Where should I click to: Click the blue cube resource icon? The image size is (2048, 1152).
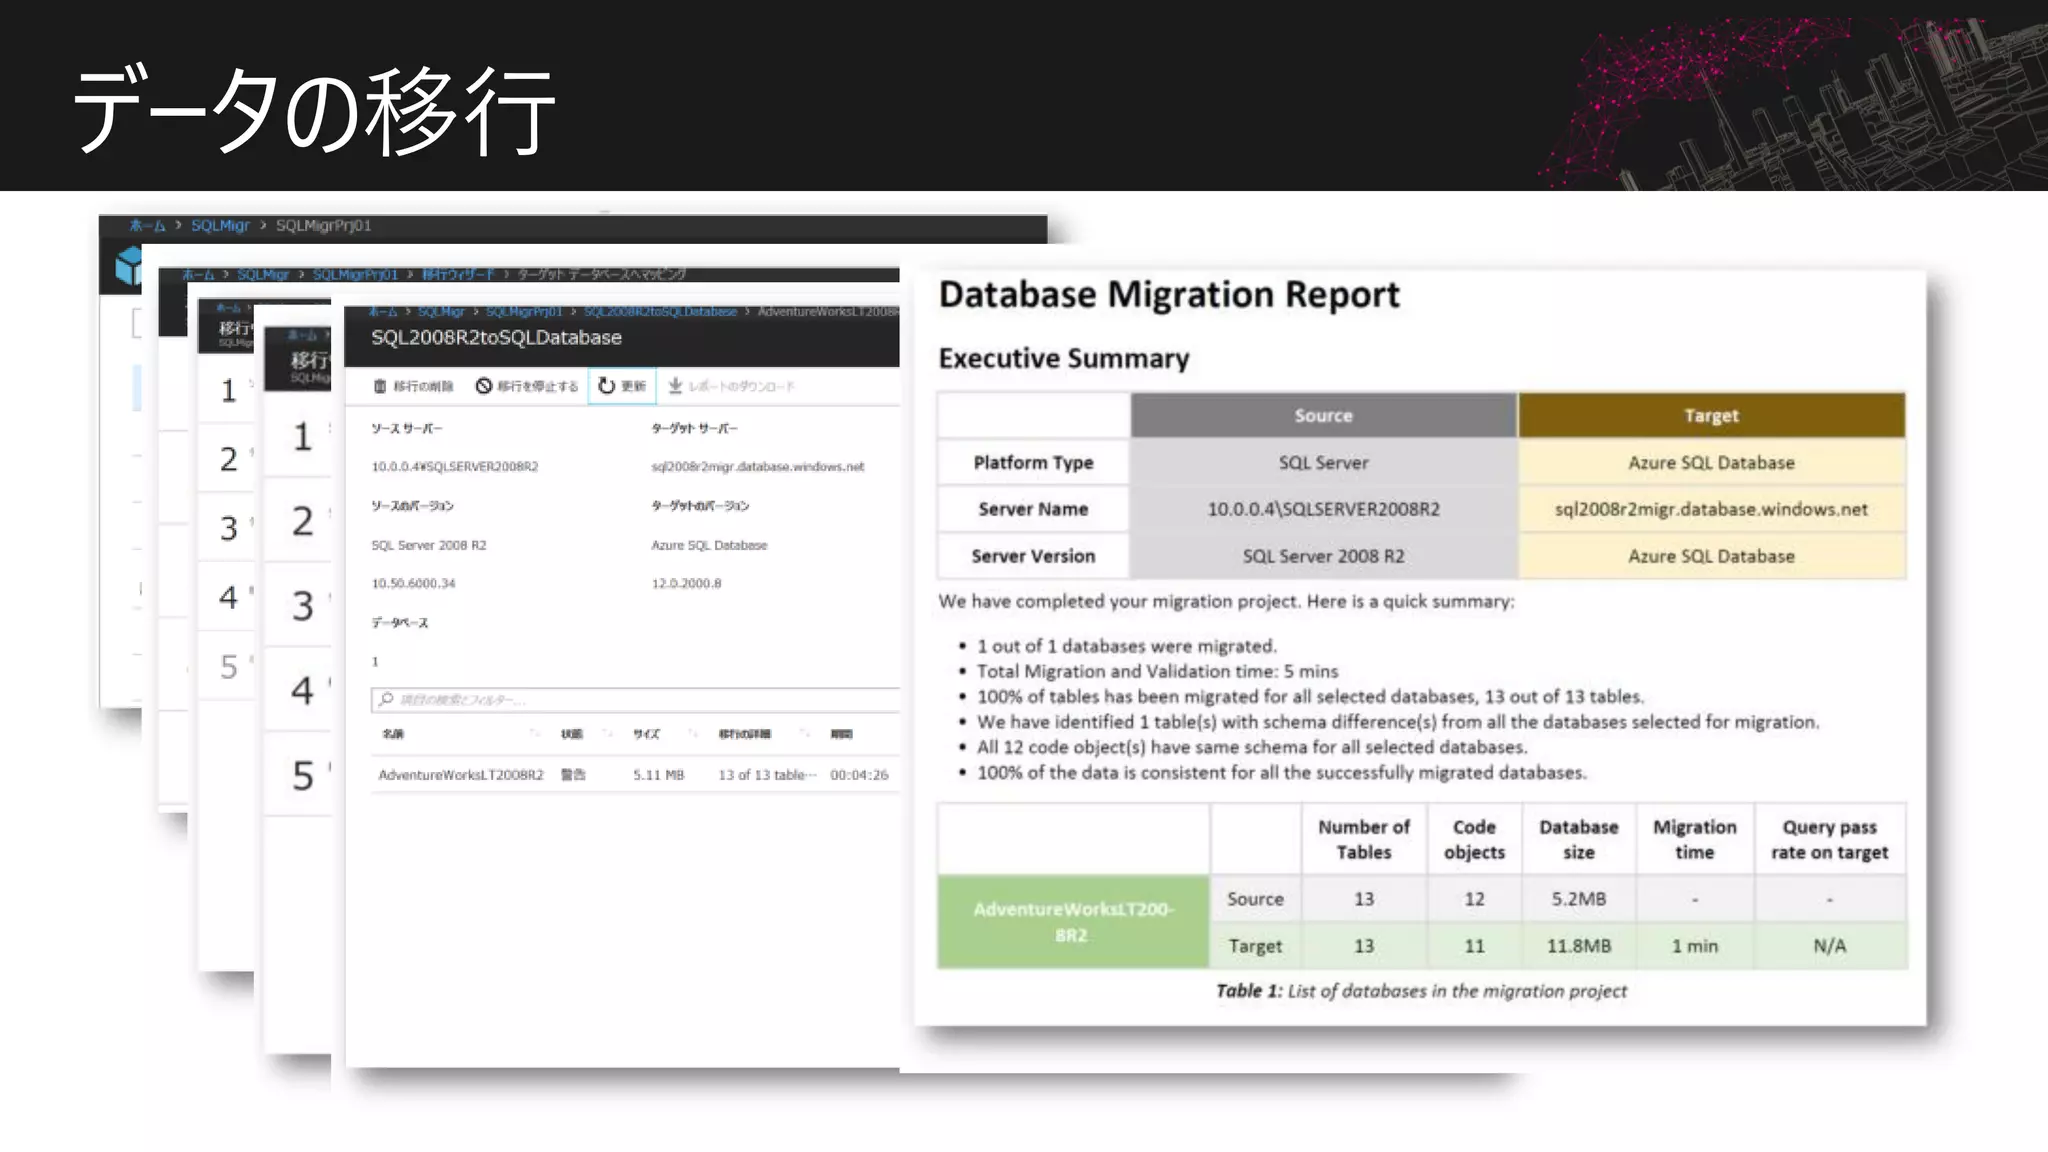(128, 266)
